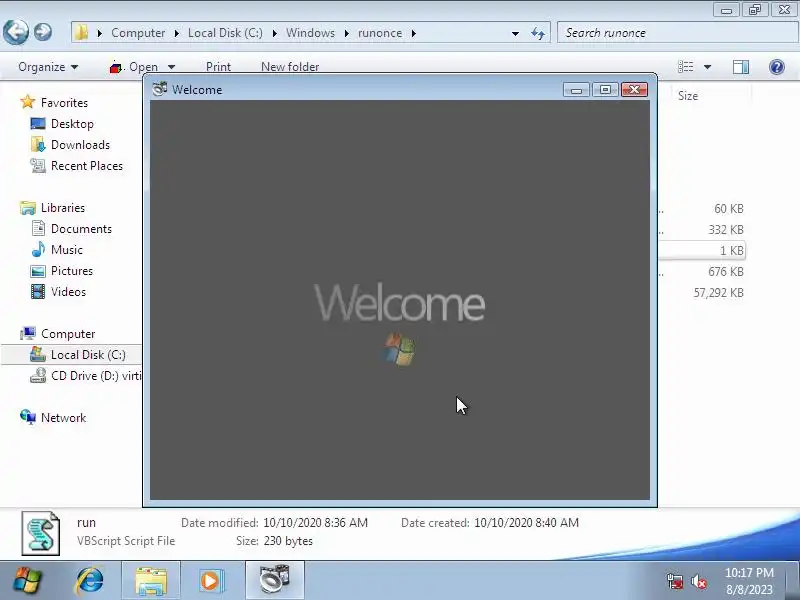Image resolution: width=800 pixels, height=600 pixels.
Task: Open Windows Explorer taskbar button
Action: pyautogui.click(x=151, y=581)
